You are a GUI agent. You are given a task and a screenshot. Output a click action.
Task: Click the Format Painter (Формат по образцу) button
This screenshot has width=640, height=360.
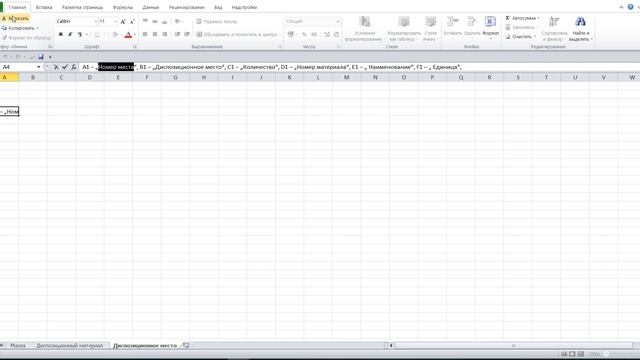(x=26, y=38)
